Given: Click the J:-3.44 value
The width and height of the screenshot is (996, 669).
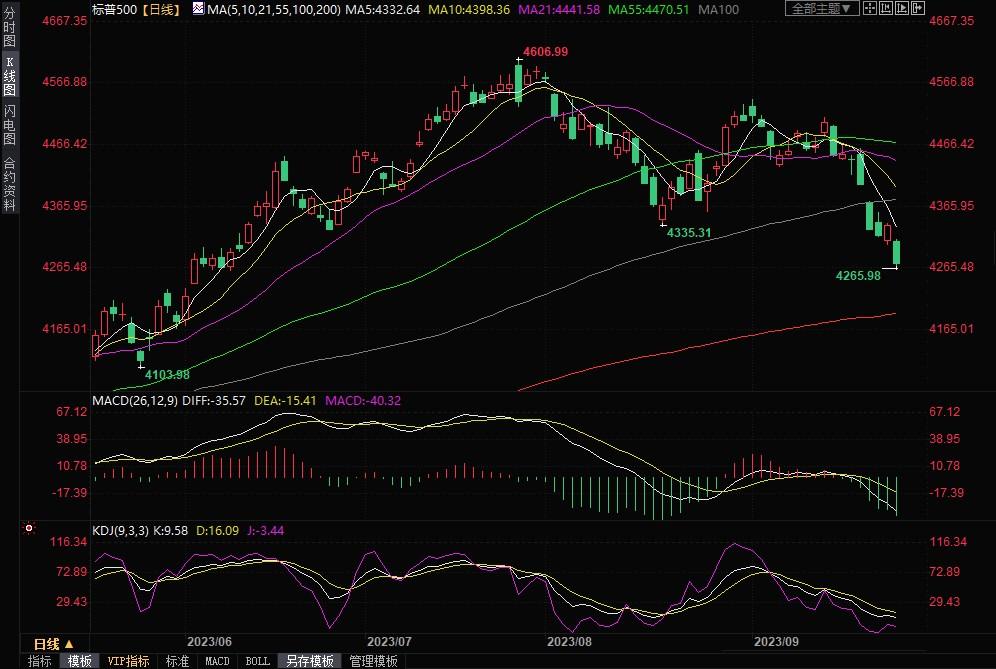Looking at the screenshot, I should [266, 530].
